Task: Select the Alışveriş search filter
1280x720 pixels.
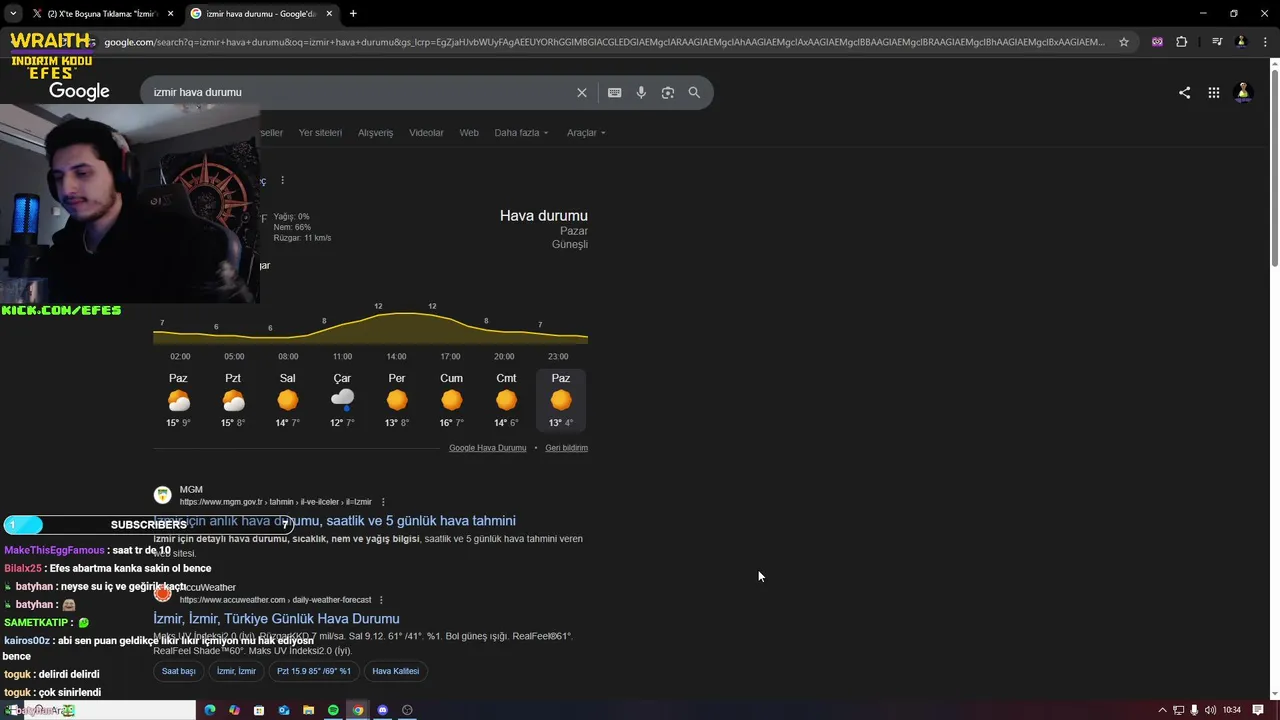Action: pos(376,133)
